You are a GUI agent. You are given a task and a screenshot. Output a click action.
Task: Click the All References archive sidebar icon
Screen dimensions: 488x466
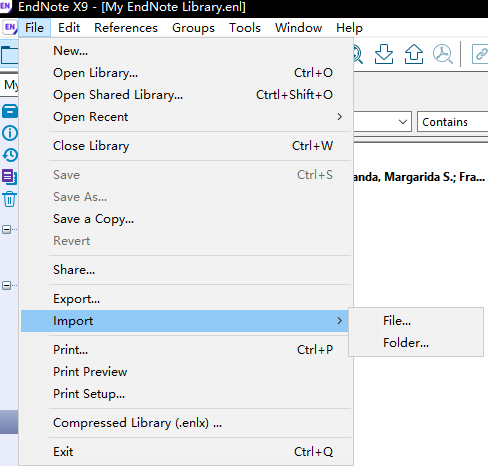(10, 111)
